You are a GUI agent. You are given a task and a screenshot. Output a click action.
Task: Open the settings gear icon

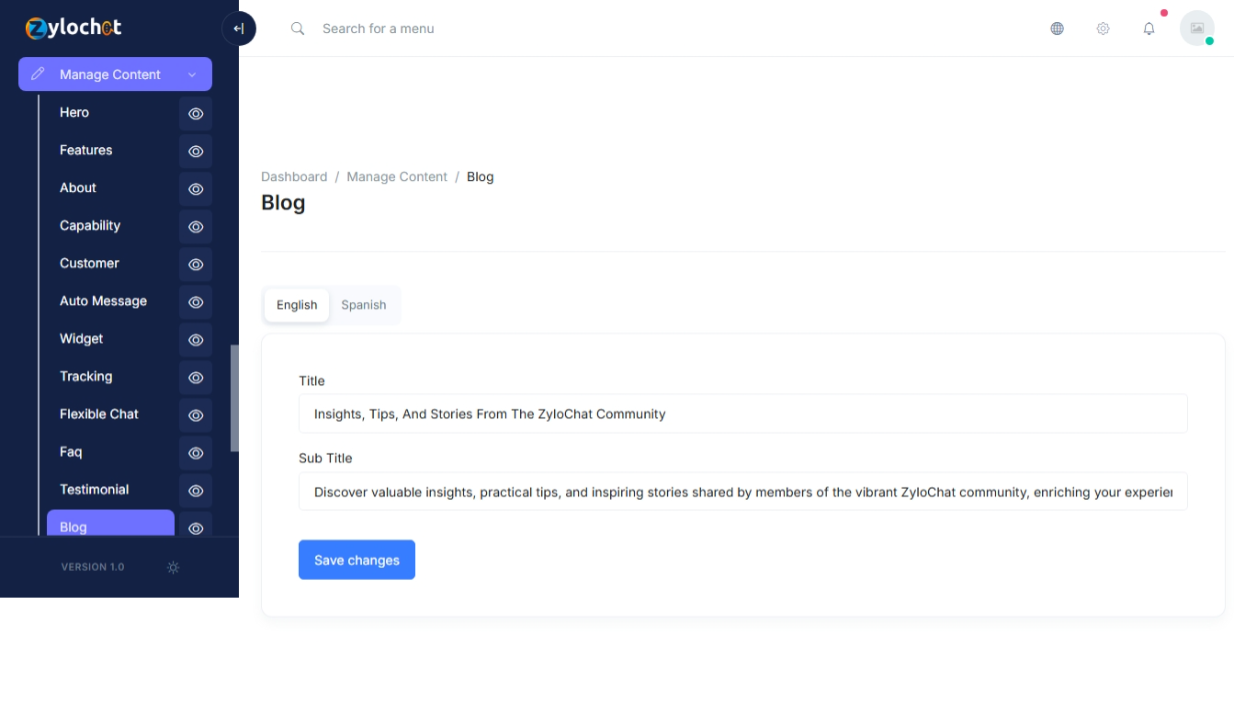pos(1103,29)
